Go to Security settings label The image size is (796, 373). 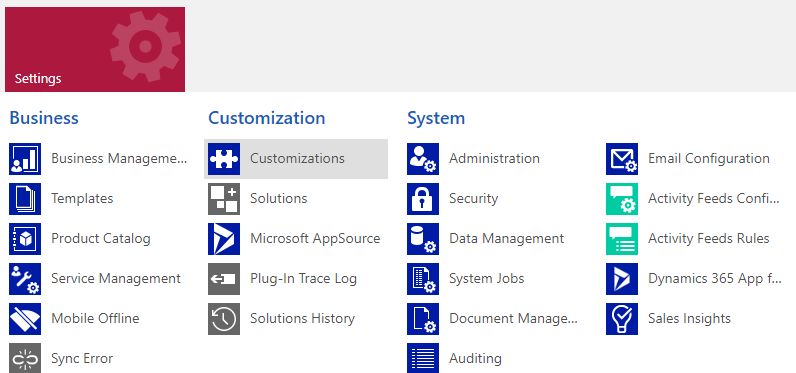pyautogui.click(x=474, y=198)
